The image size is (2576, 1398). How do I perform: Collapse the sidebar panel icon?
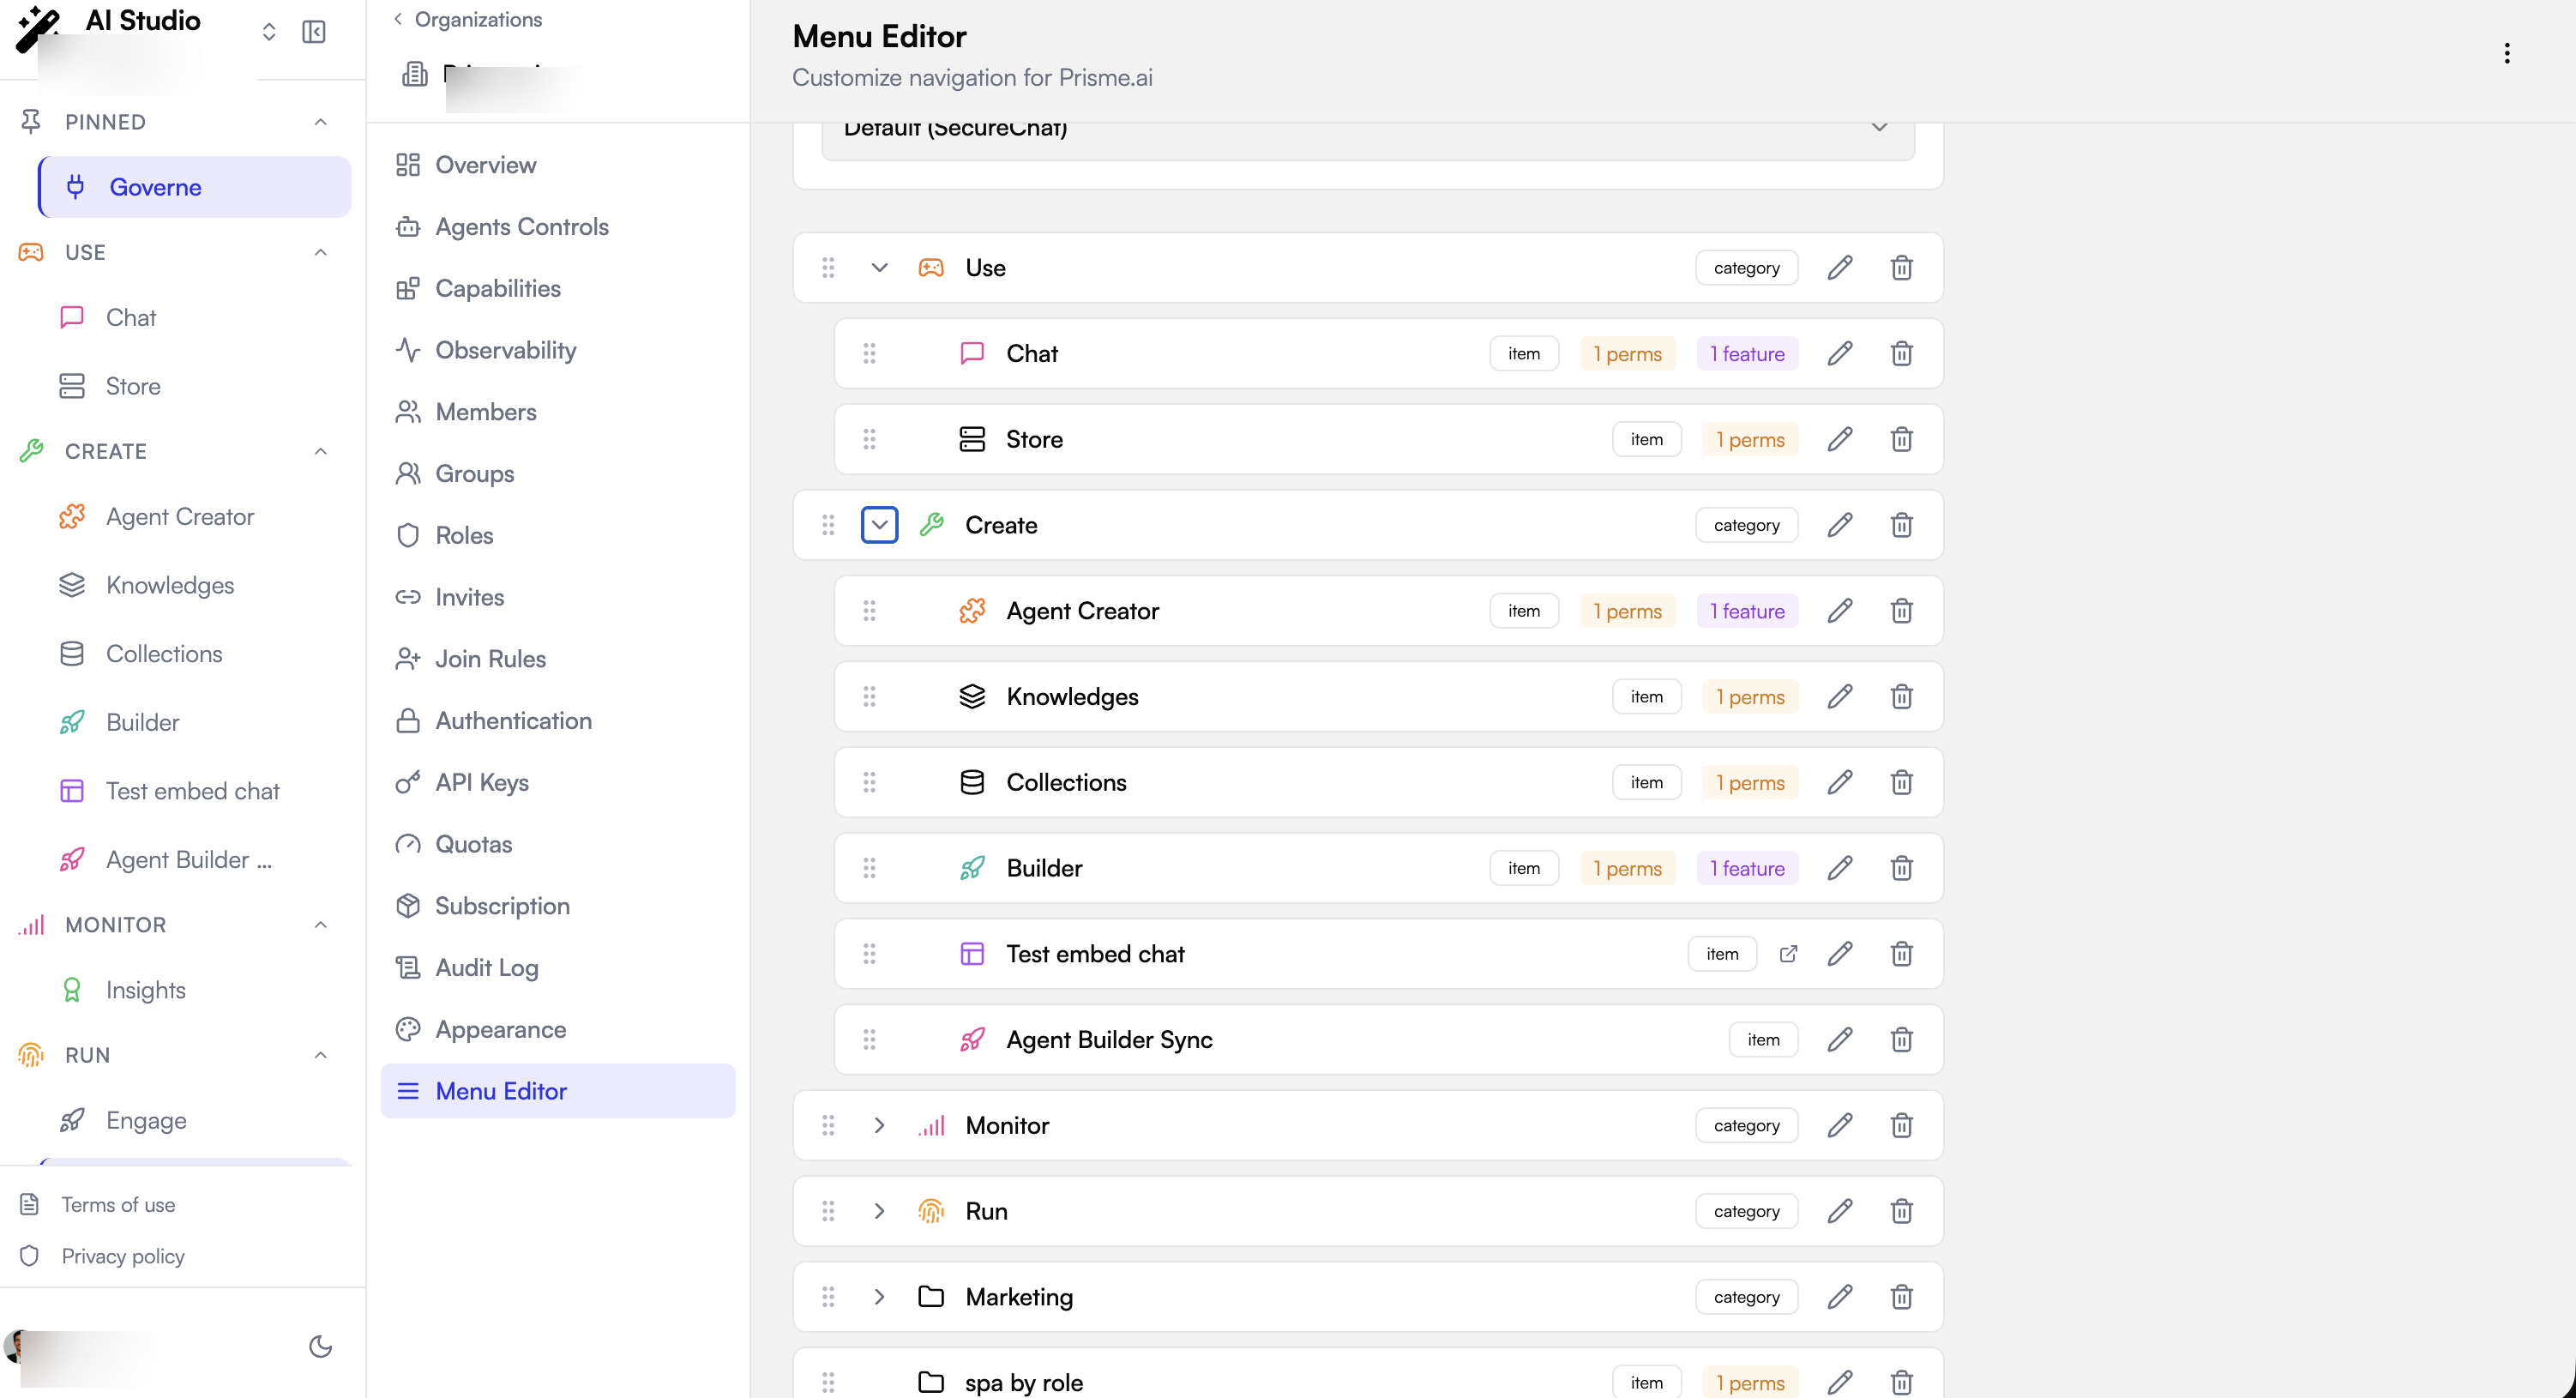click(x=314, y=32)
